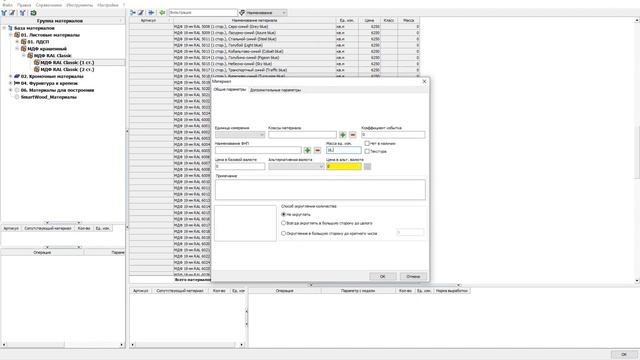Click the edge-band icon of 02. Кромочные материалы
640x360 pixels.
tap(17, 76)
